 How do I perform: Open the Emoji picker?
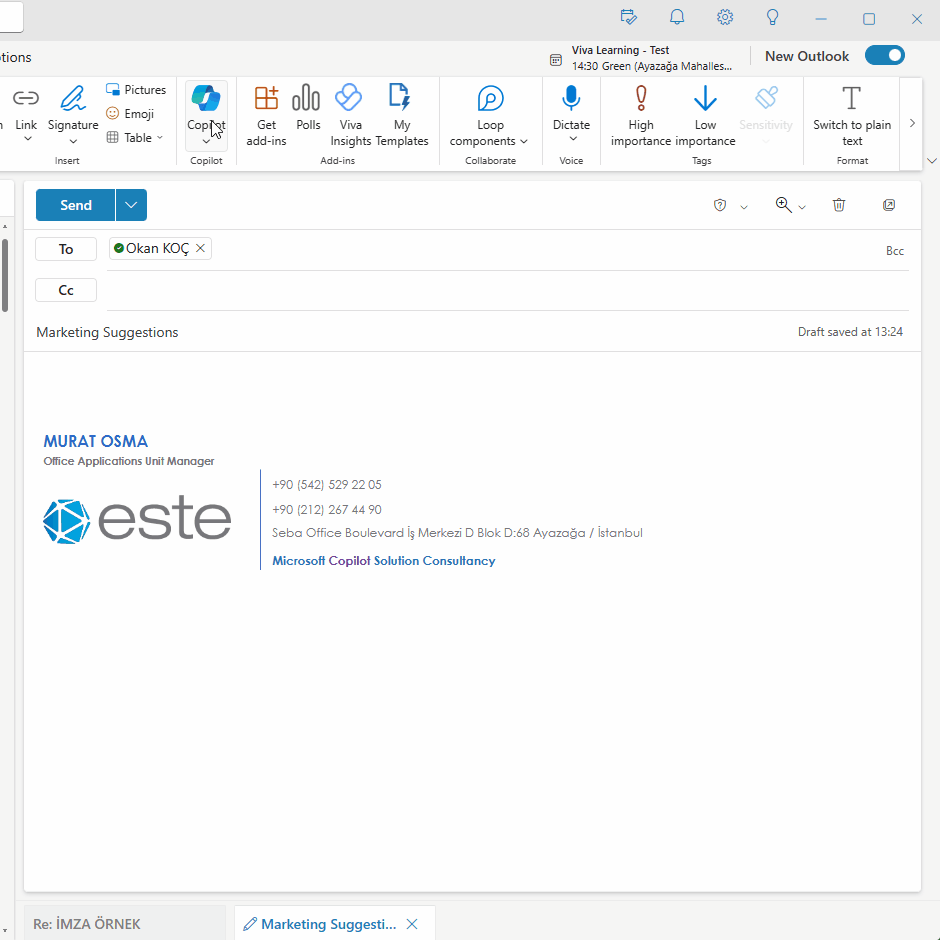(130, 113)
